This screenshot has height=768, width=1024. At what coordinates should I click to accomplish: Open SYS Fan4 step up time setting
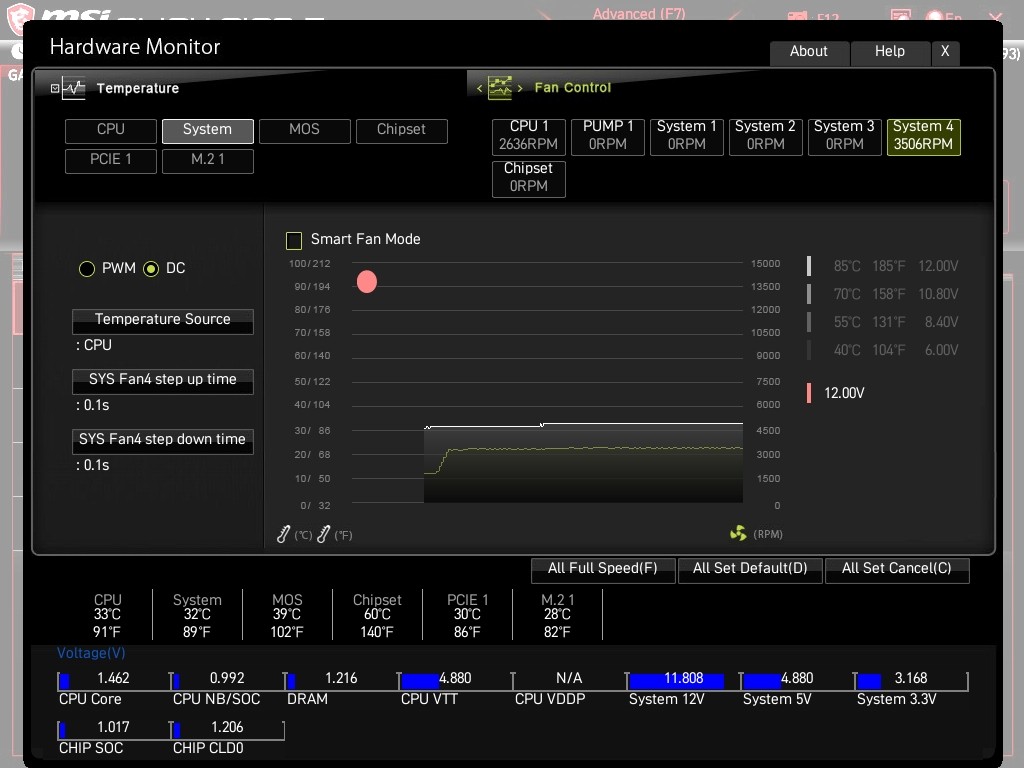tap(162, 380)
